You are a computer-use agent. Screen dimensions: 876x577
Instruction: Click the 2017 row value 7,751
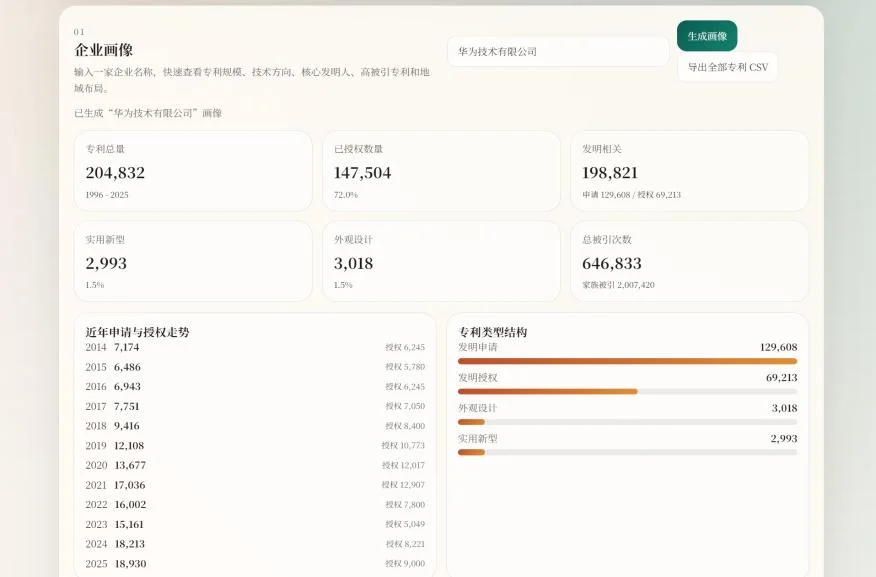(x=126, y=406)
